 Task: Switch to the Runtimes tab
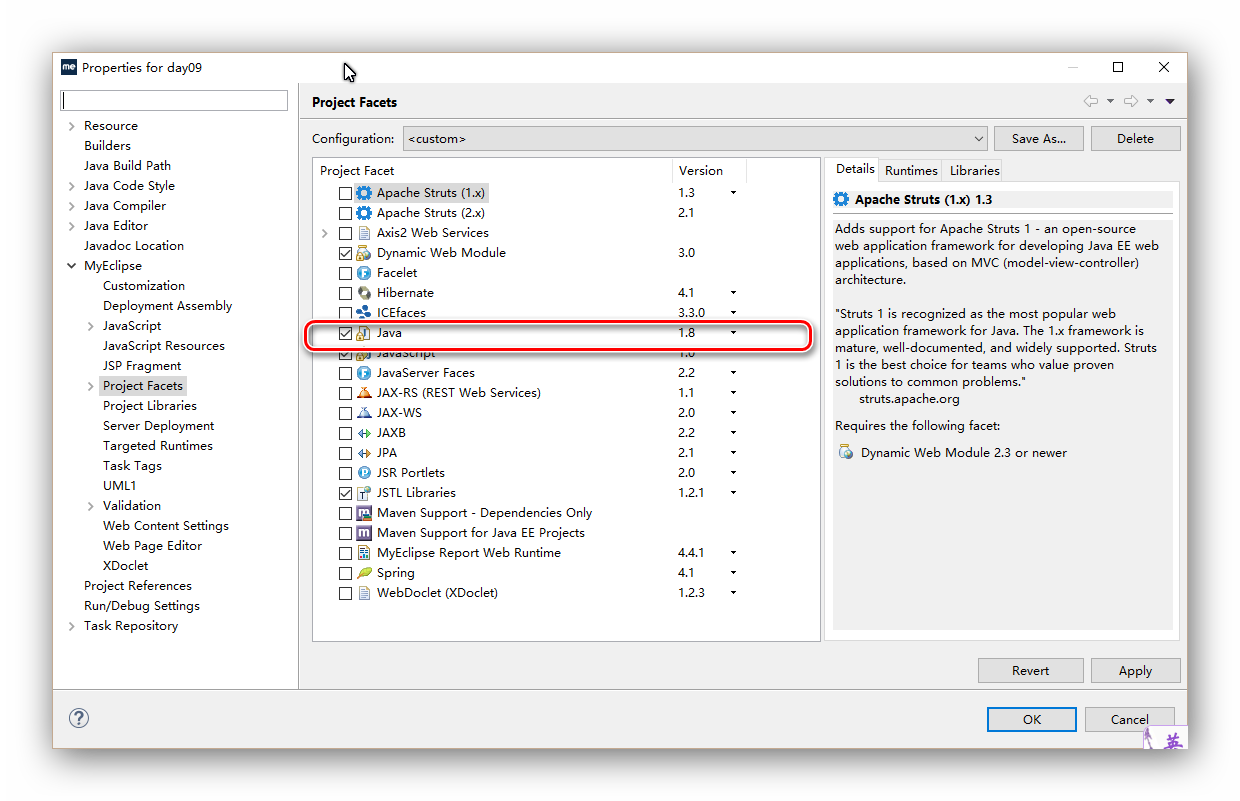pos(911,170)
